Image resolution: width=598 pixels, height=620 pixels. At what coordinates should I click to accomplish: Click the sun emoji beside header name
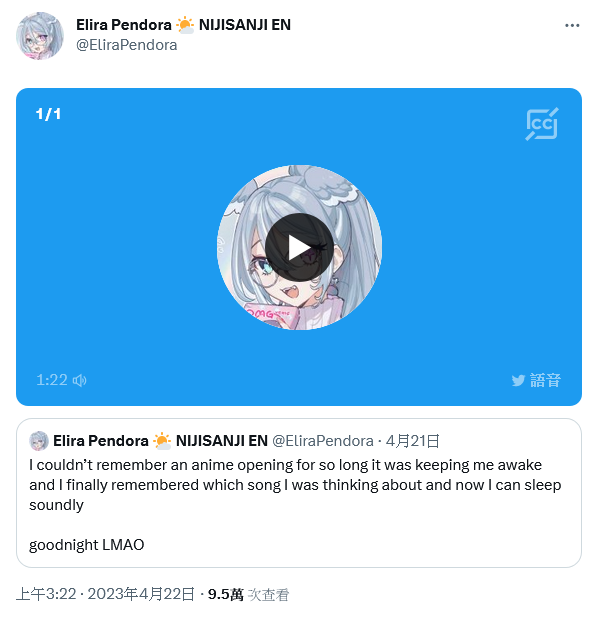coord(185,25)
